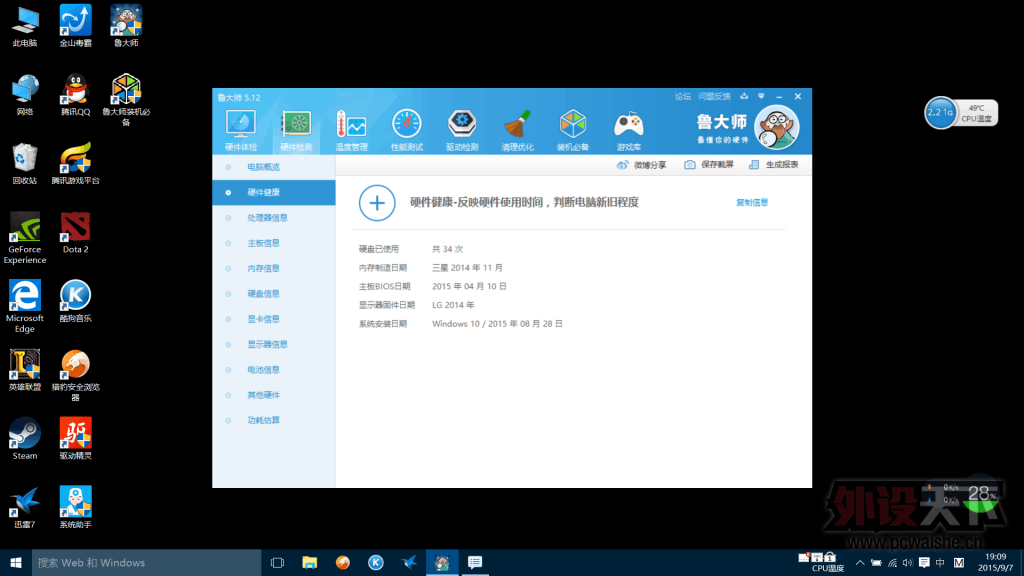
Task: Click 保存截屏 camera icon
Action: click(x=690, y=164)
